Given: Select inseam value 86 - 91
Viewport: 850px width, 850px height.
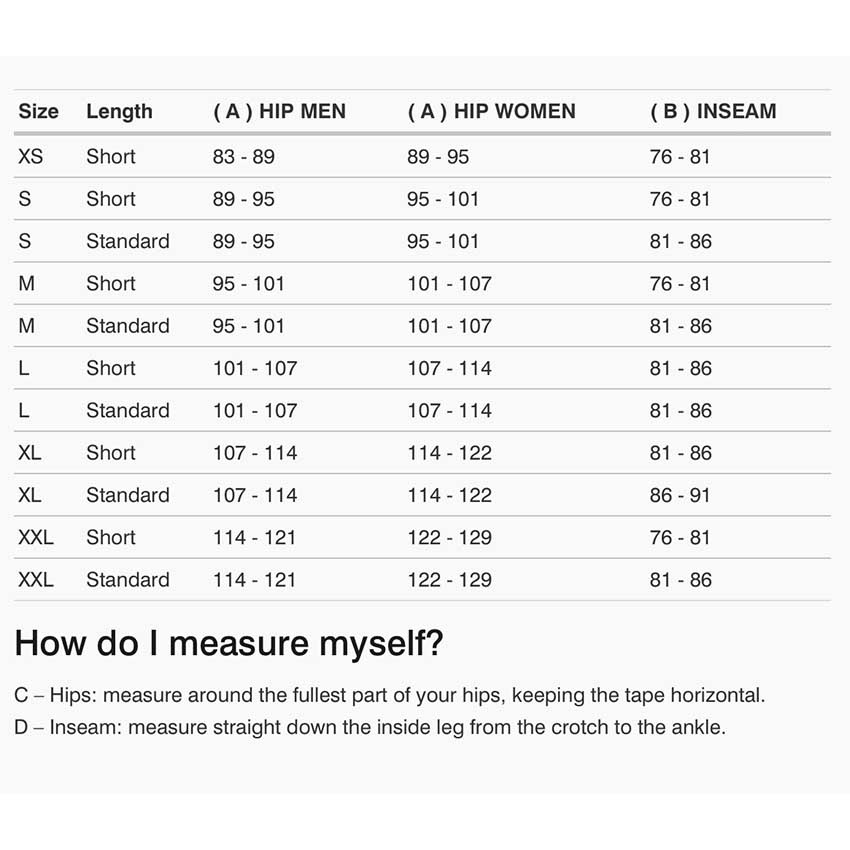Looking at the screenshot, I should coord(680,495).
